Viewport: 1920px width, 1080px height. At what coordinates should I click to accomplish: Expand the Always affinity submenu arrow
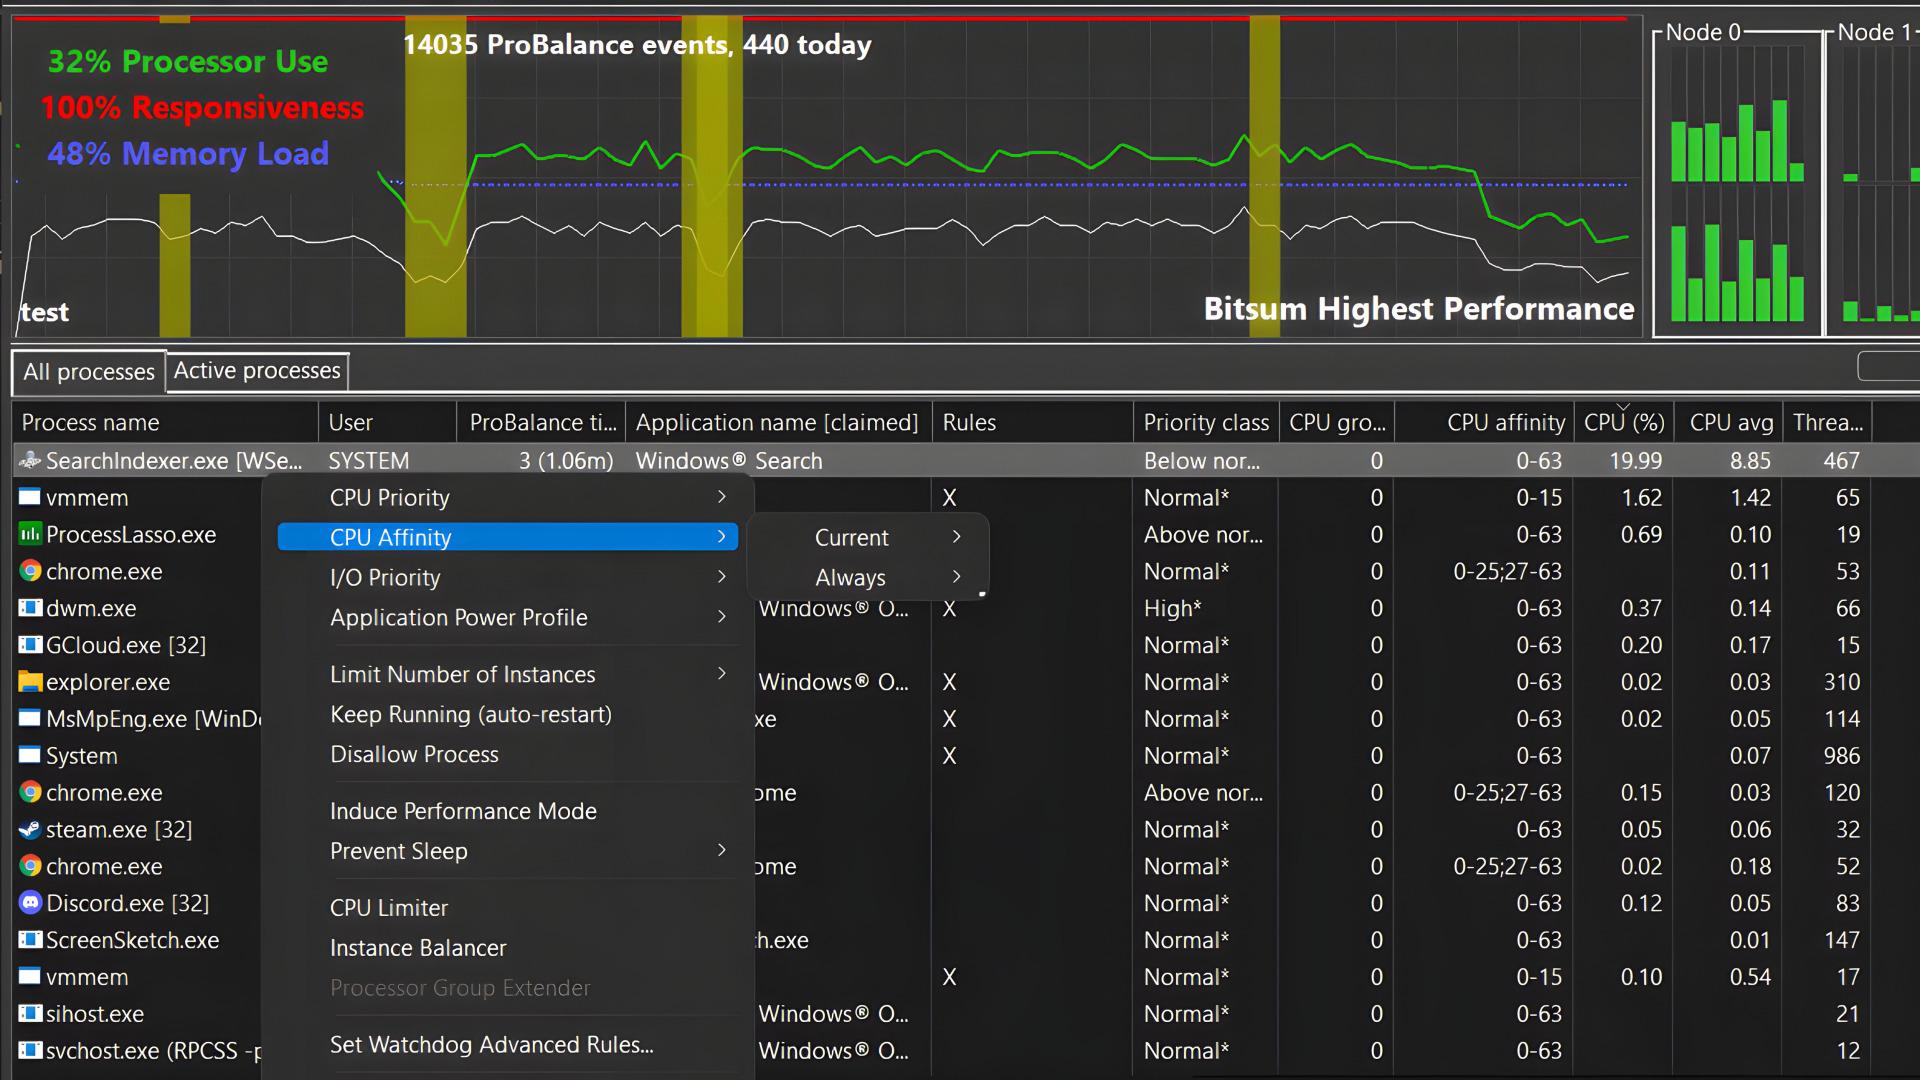[x=956, y=577]
